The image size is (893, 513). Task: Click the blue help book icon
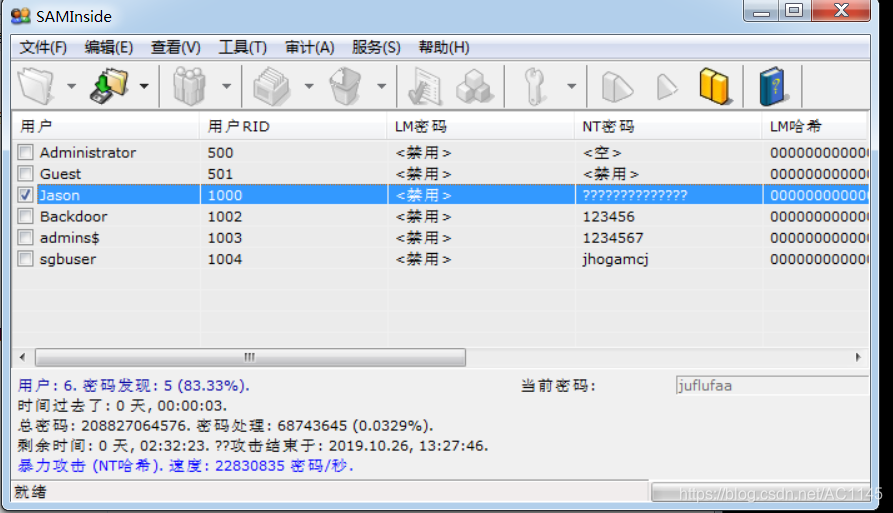point(773,86)
